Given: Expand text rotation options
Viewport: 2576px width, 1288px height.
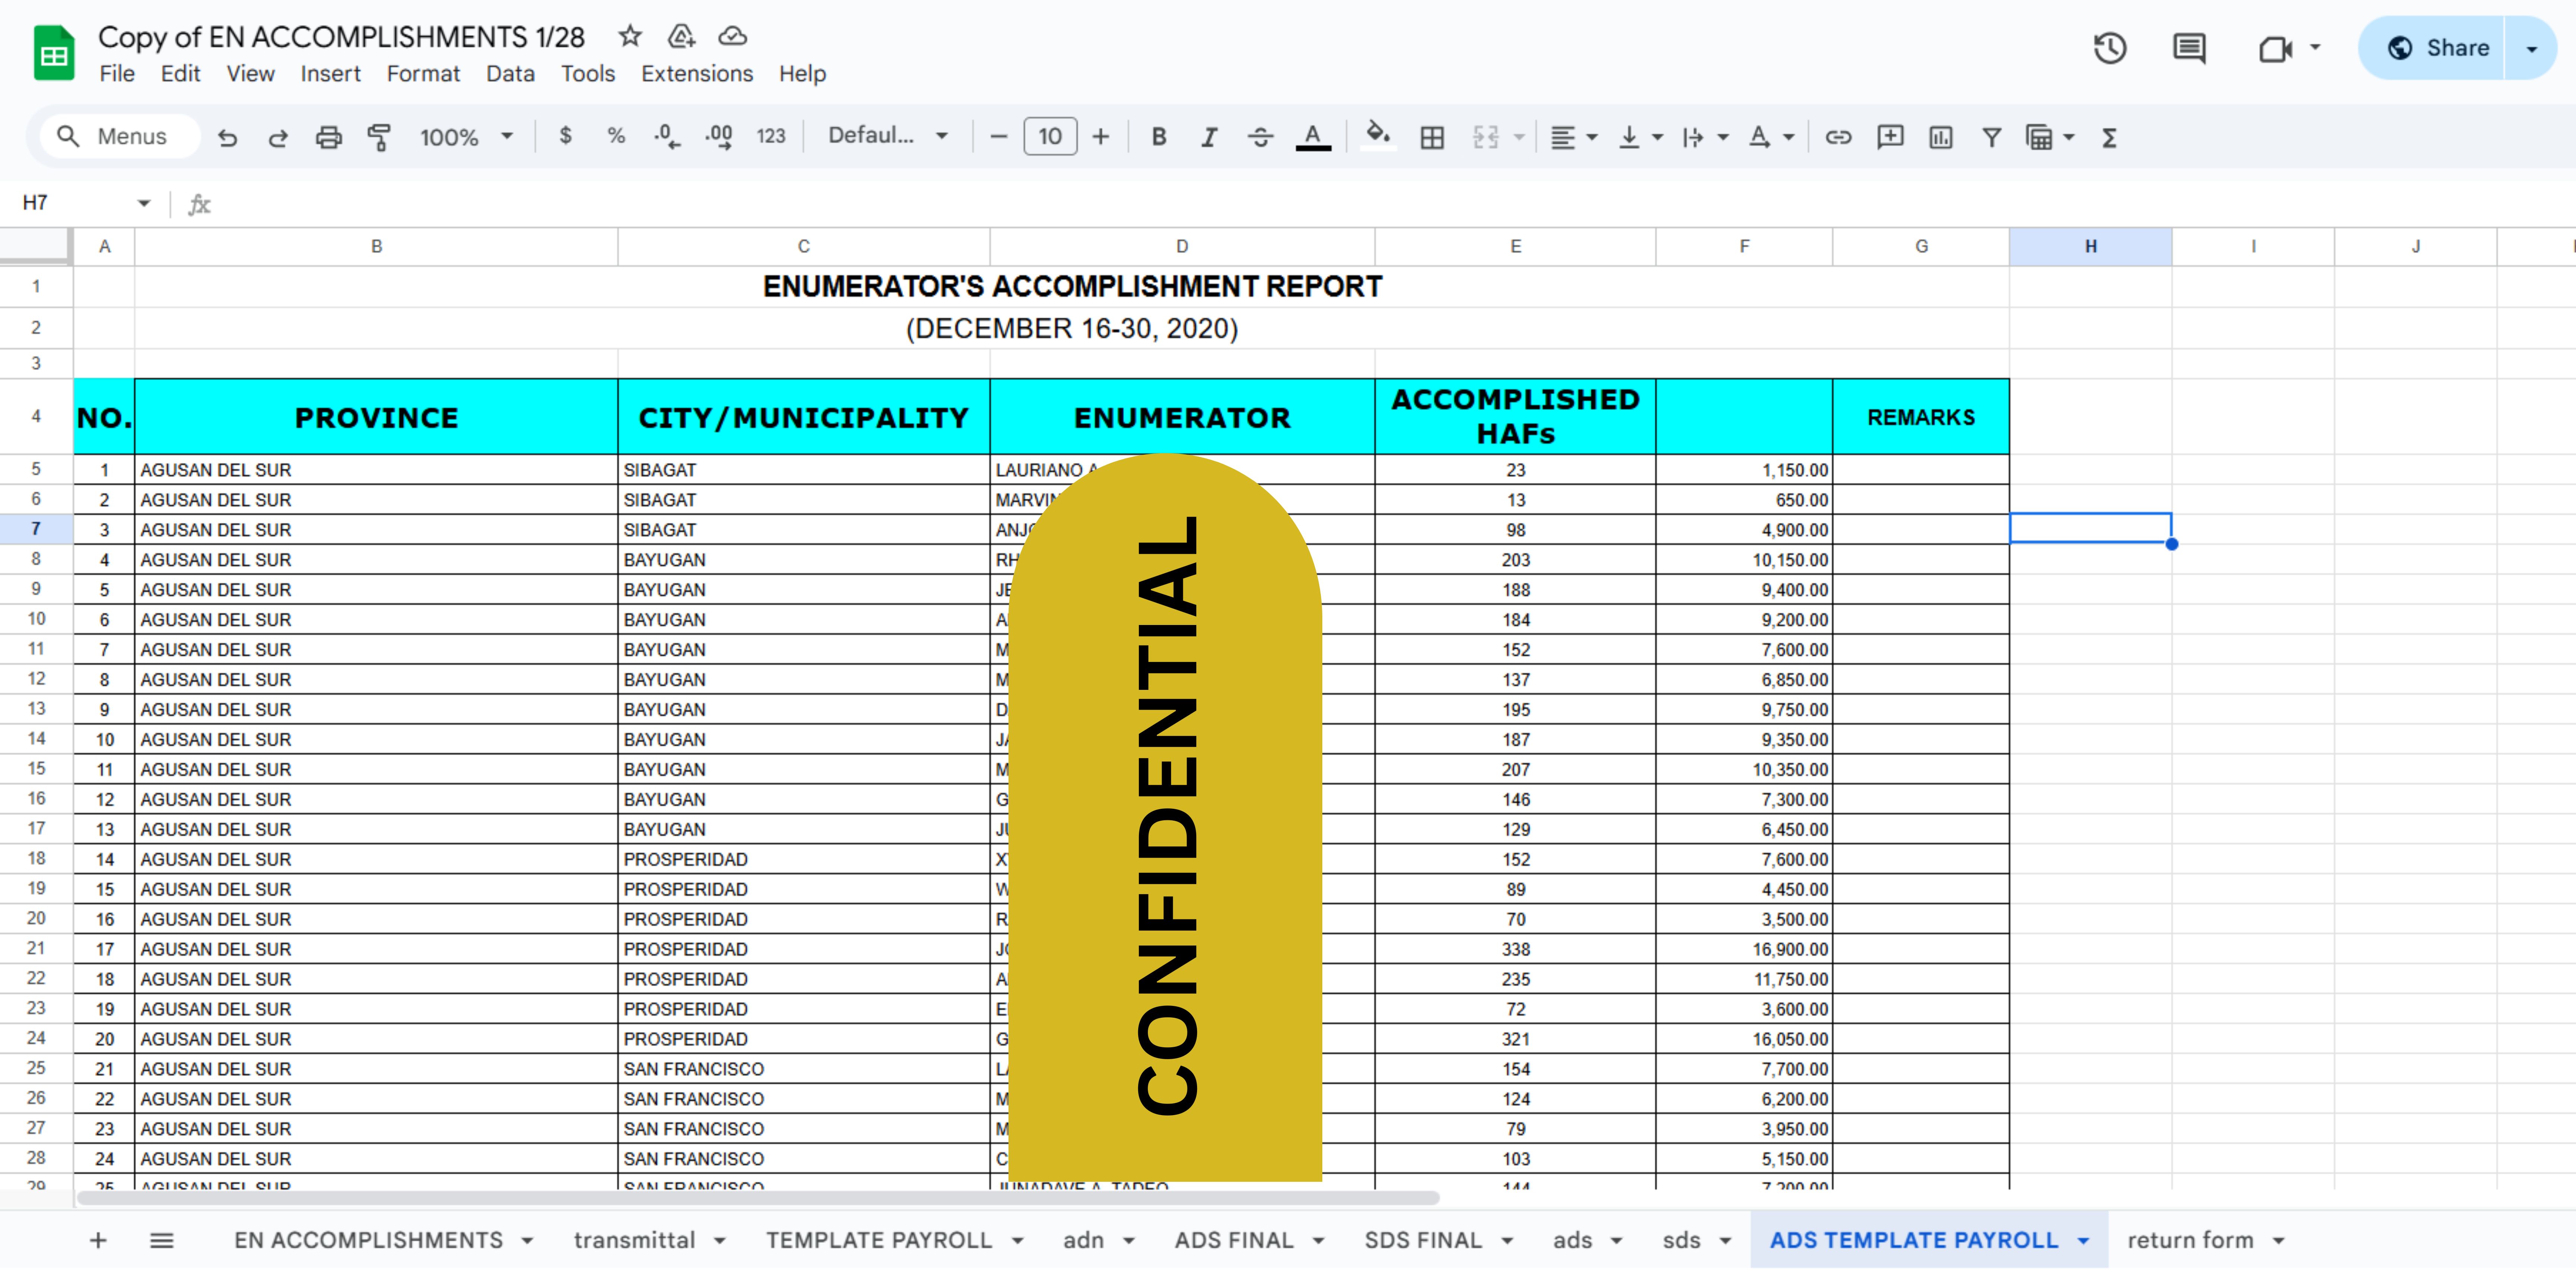Looking at the screenshot, I should 1789,137.
